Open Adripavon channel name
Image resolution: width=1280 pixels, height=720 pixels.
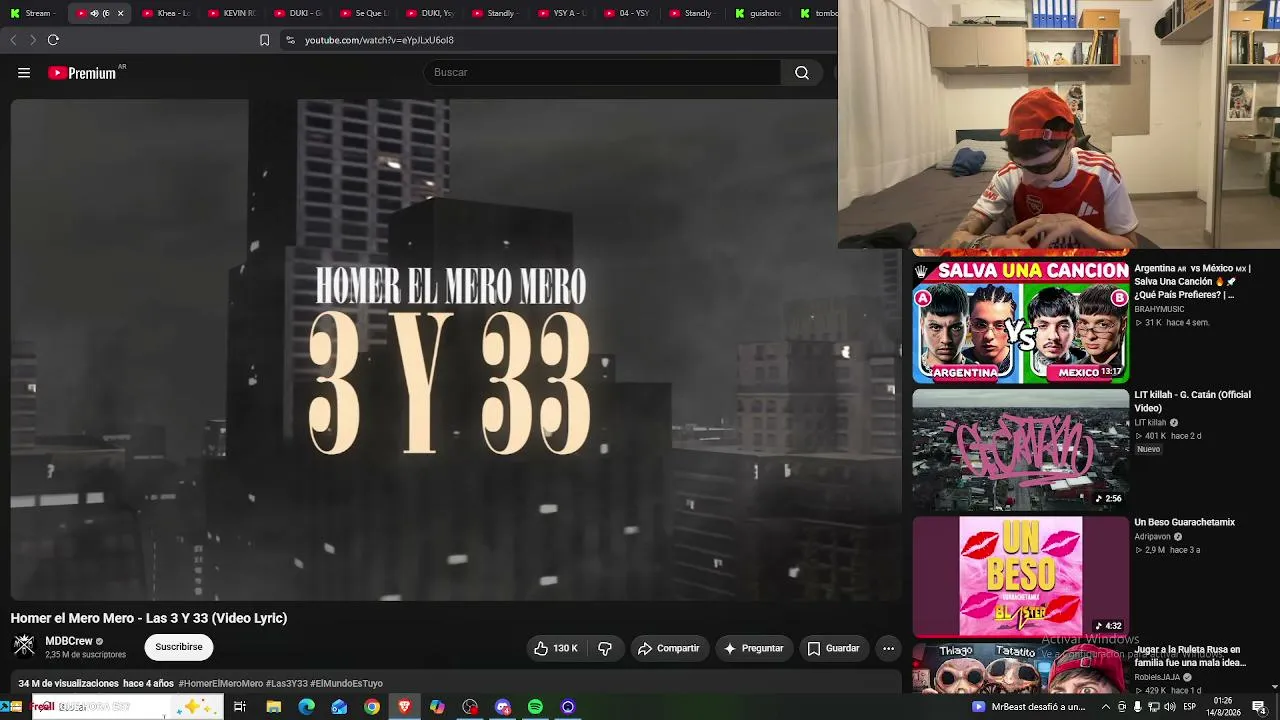click(x=1152, y=537)
